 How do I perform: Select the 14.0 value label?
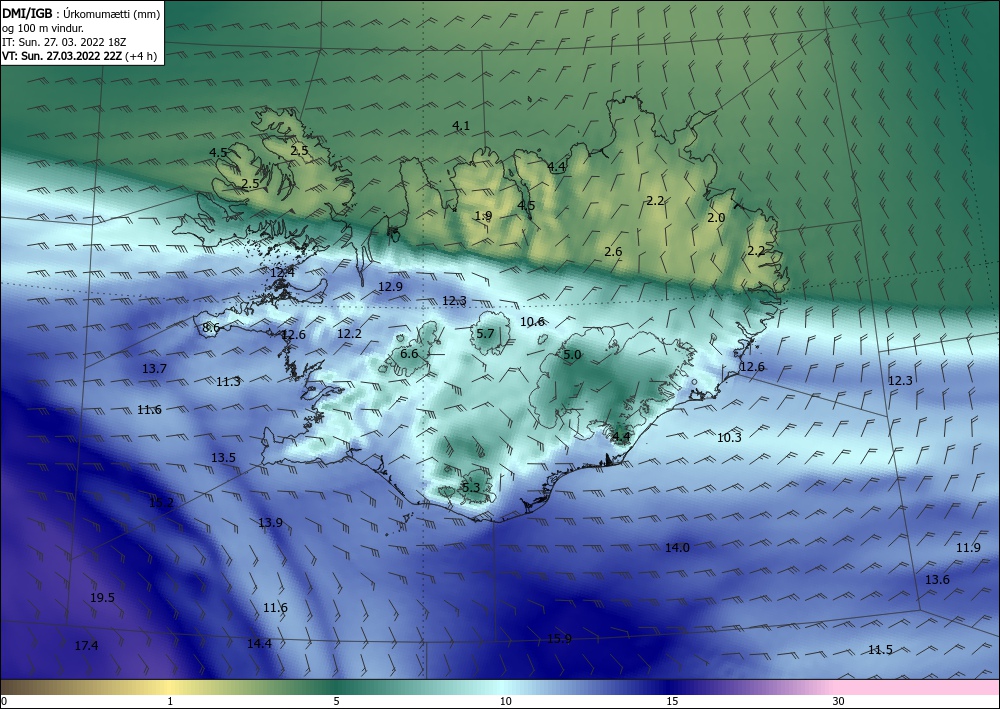pos(677,547)
